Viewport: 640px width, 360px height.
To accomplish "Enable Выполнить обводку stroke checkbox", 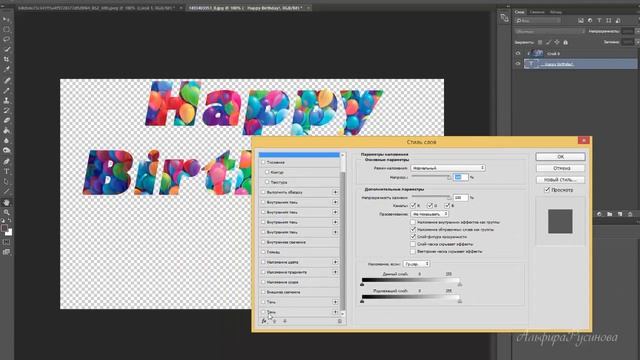I will coord(263,192).
